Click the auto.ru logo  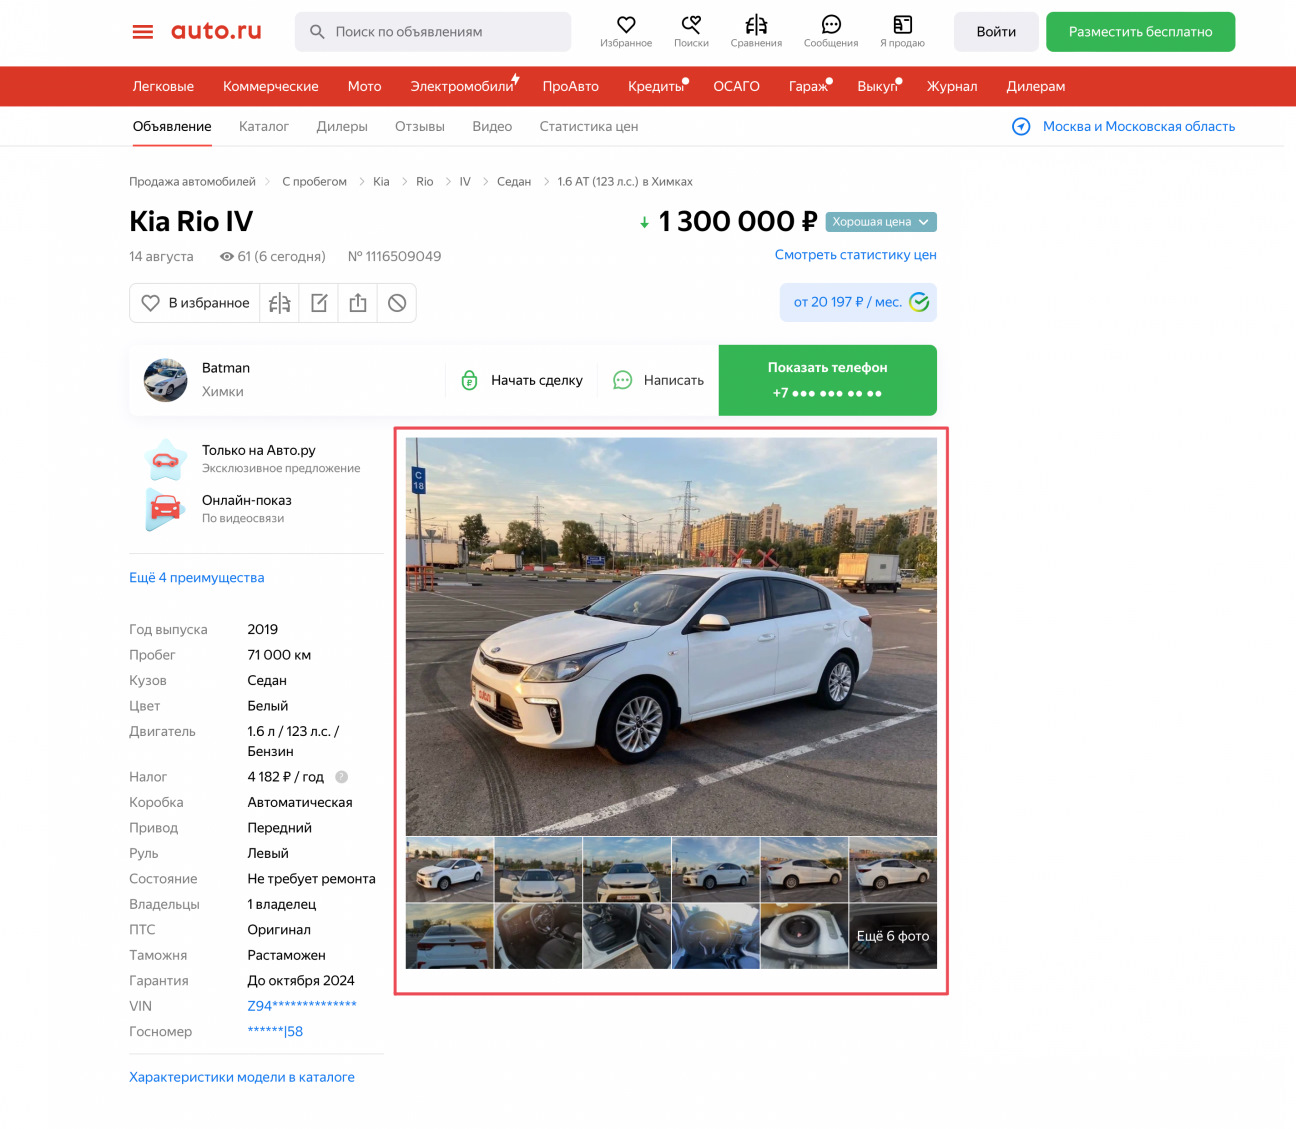click(x=216, y=31)
